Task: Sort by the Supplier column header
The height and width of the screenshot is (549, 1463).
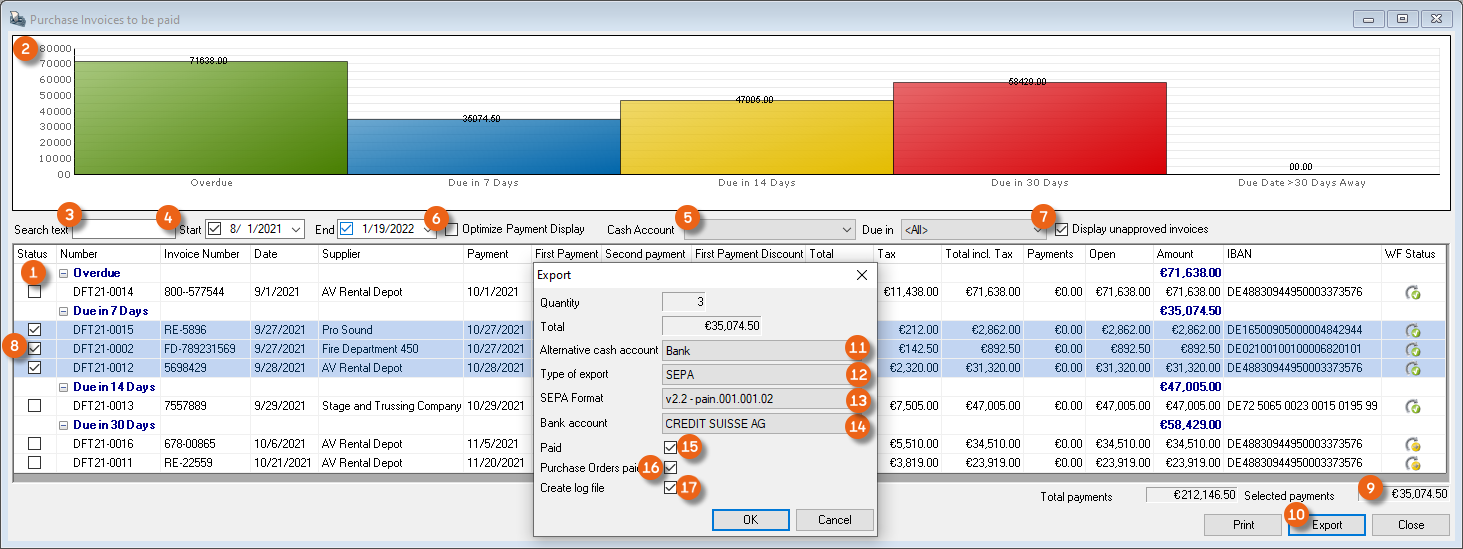Action: 390,254
